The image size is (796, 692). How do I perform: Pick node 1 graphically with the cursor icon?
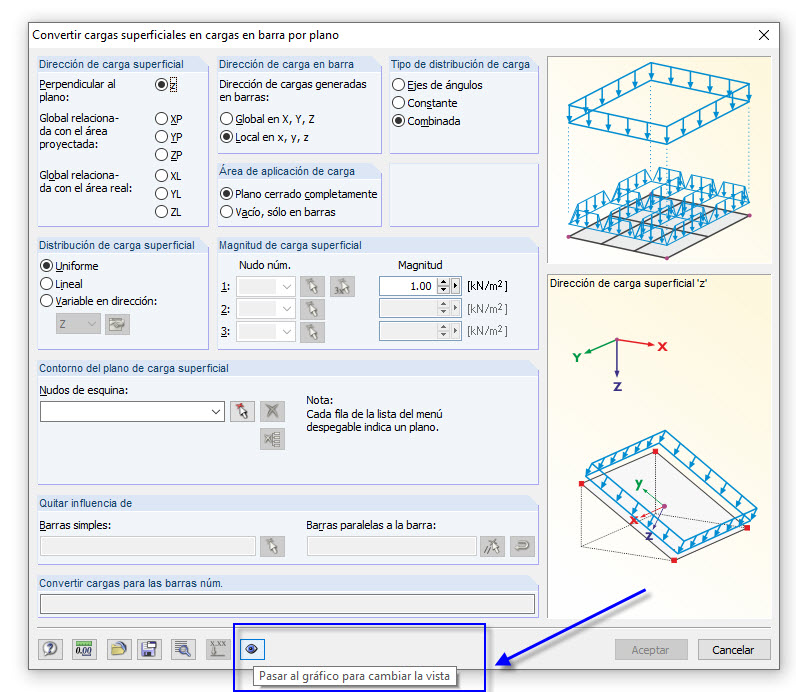coord(312,286)
